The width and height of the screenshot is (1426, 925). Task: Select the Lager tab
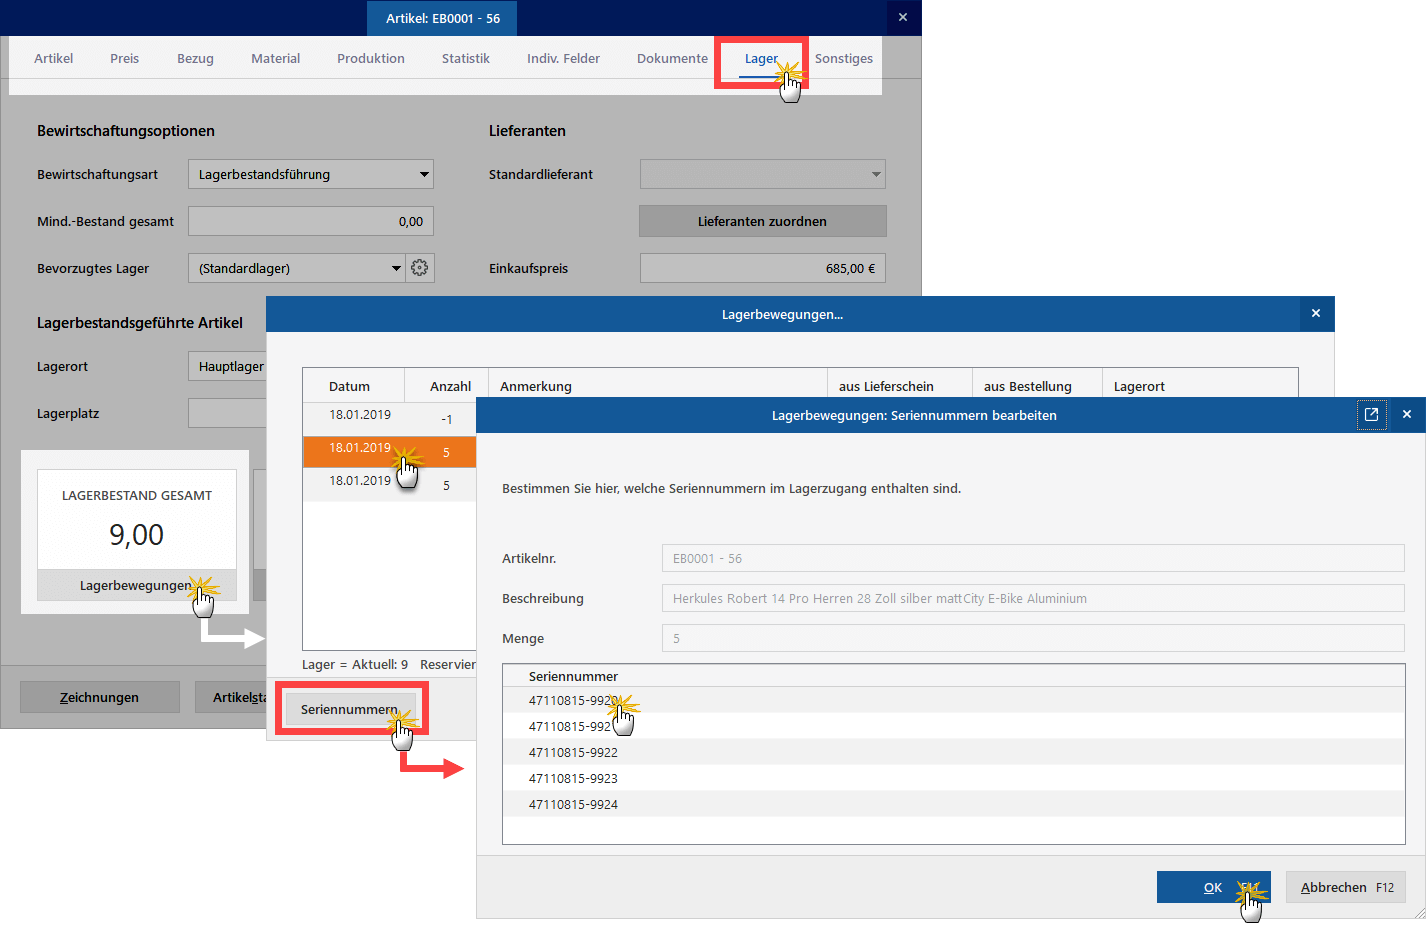(x=761, y=58)
